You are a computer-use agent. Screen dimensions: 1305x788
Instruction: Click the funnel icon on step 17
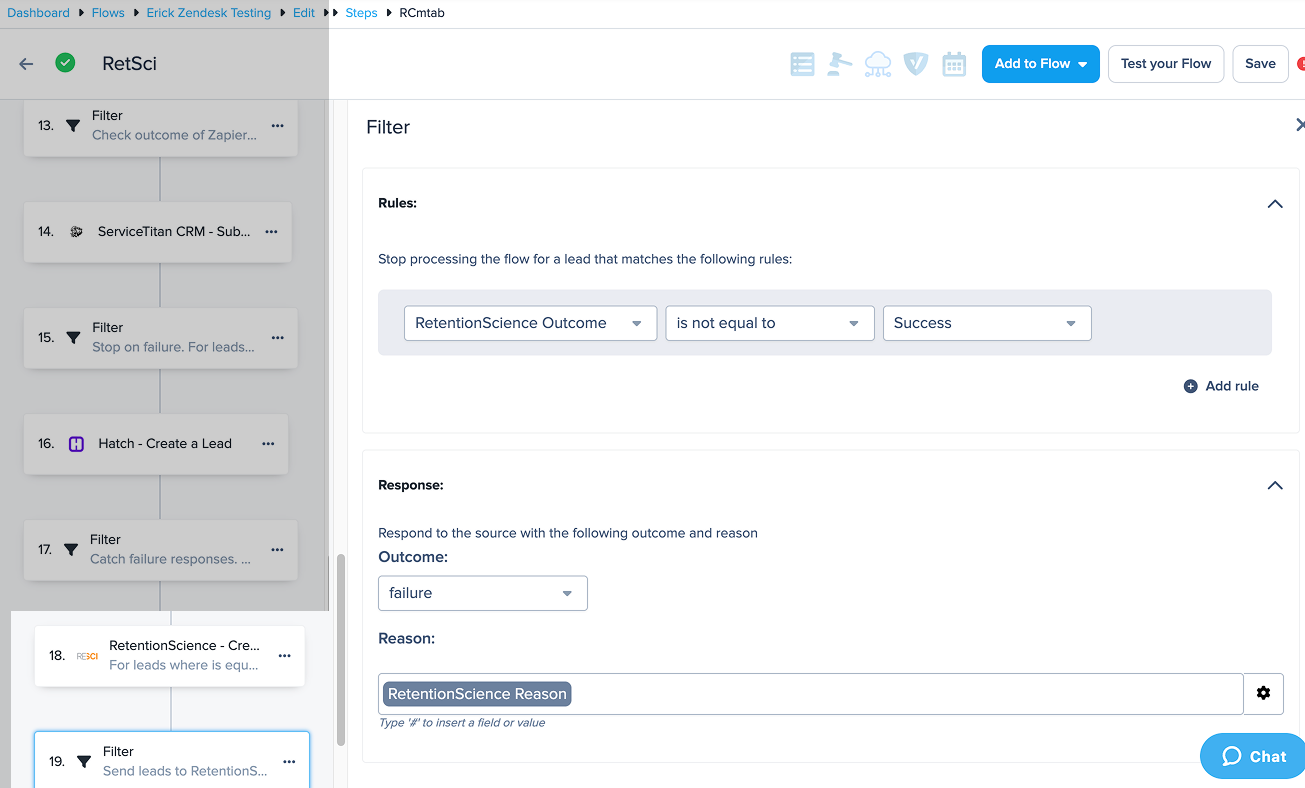(x=71, y=550)
